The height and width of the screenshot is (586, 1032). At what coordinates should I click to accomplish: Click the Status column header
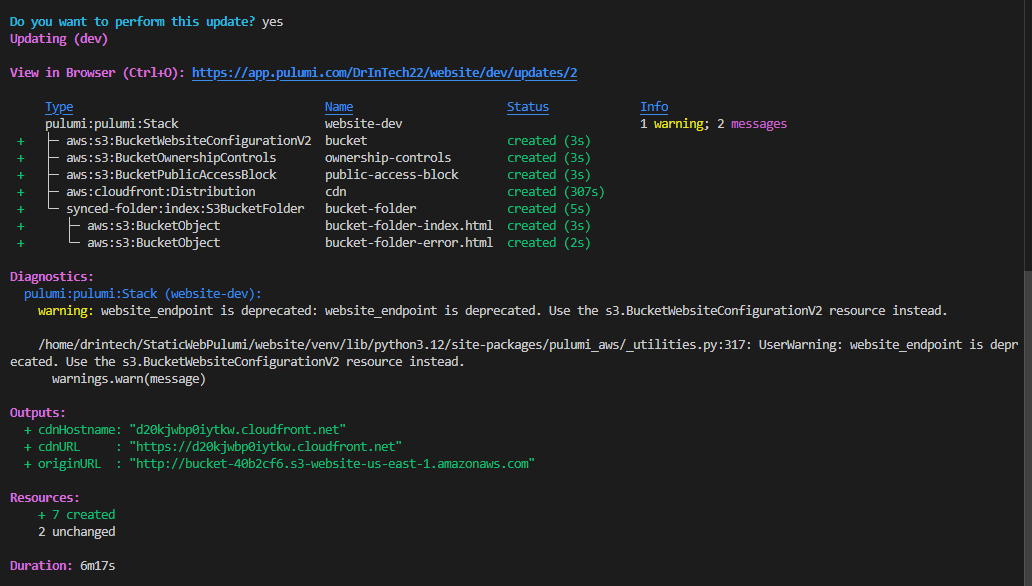(x=528, y=107)
